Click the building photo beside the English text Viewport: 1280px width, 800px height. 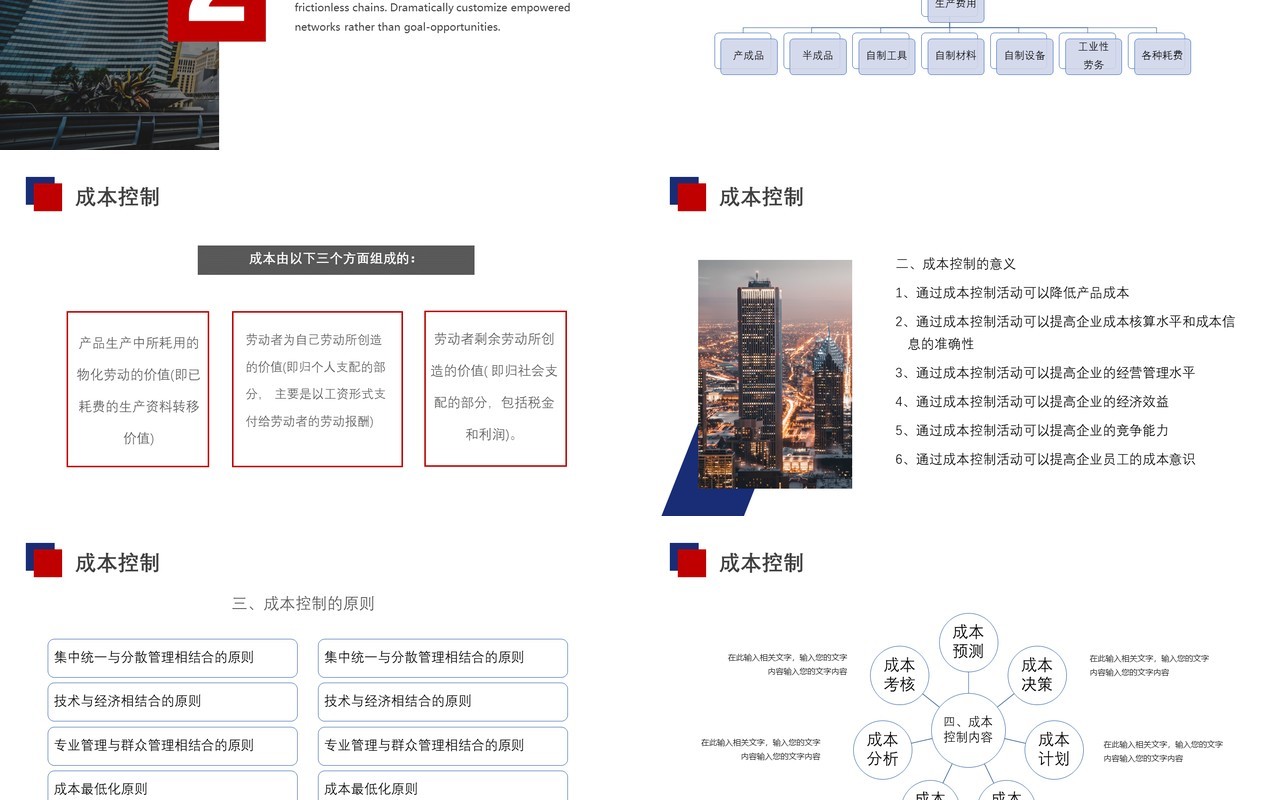109,74
